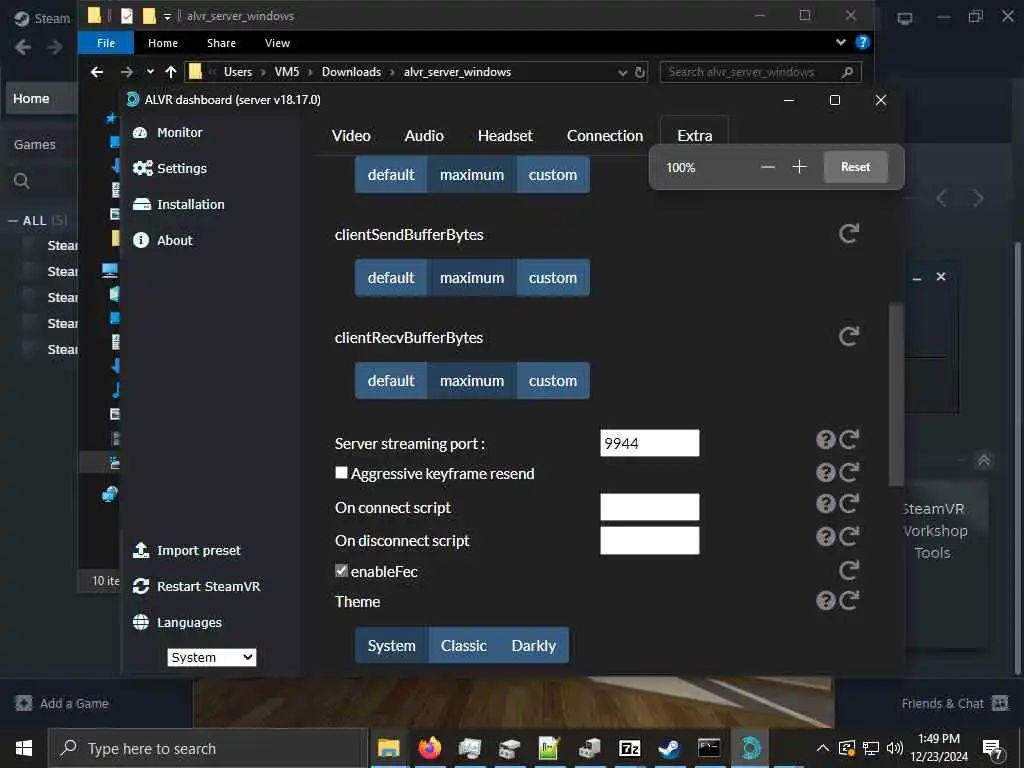Screen dimensions: 1024x768
Task: Reset clientRecvBufferBytes with revert icon
Action: pyautogui.click(x=848, y=337)
